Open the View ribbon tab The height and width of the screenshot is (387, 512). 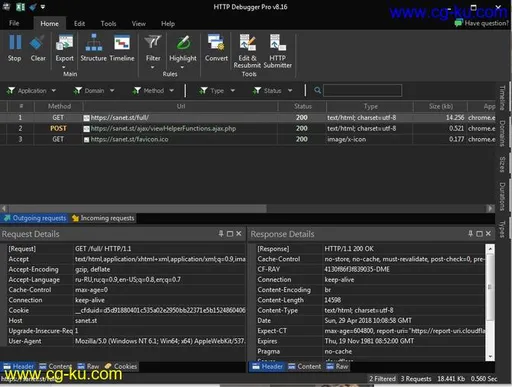coord(138,23)
